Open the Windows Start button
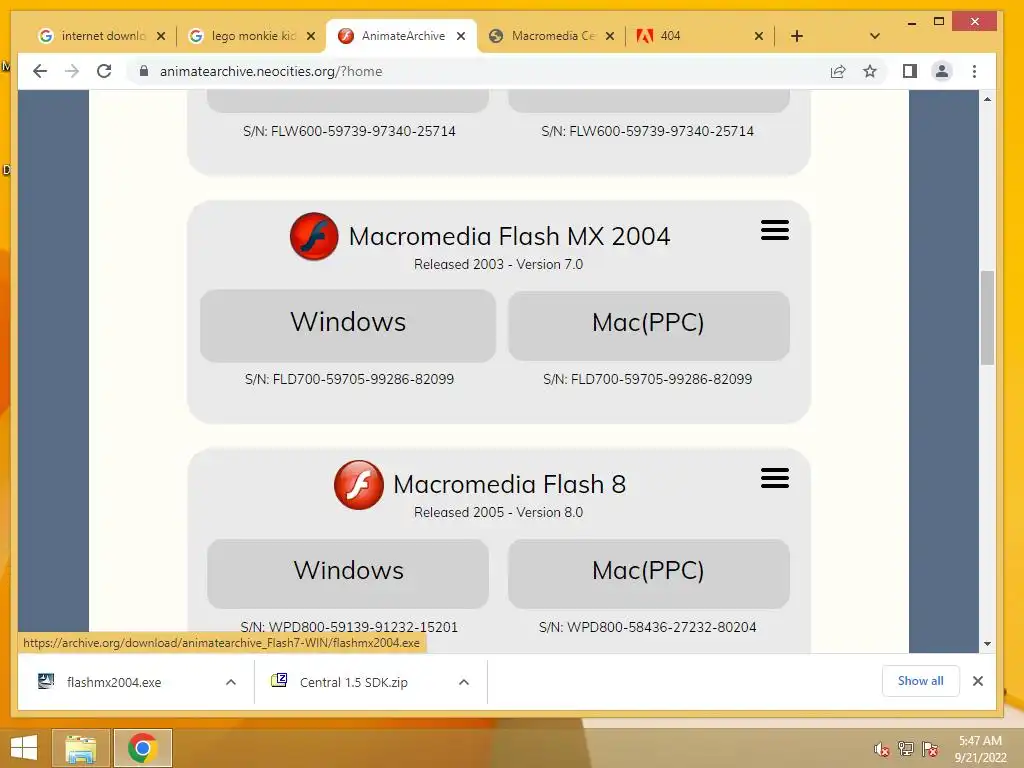This screenshot has height=768, width=1024. pos(24,748)
